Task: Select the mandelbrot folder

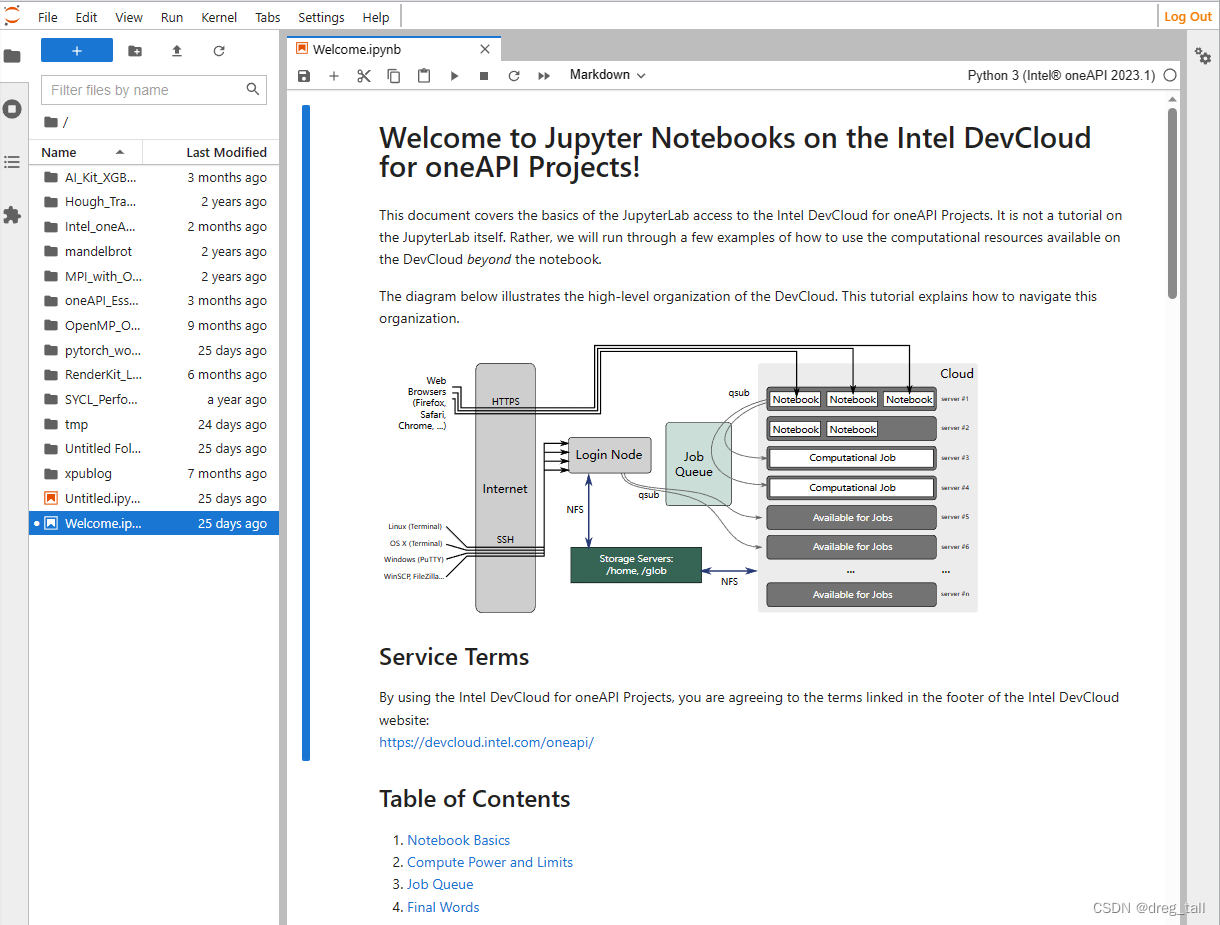Action: [x=154, y=252]
